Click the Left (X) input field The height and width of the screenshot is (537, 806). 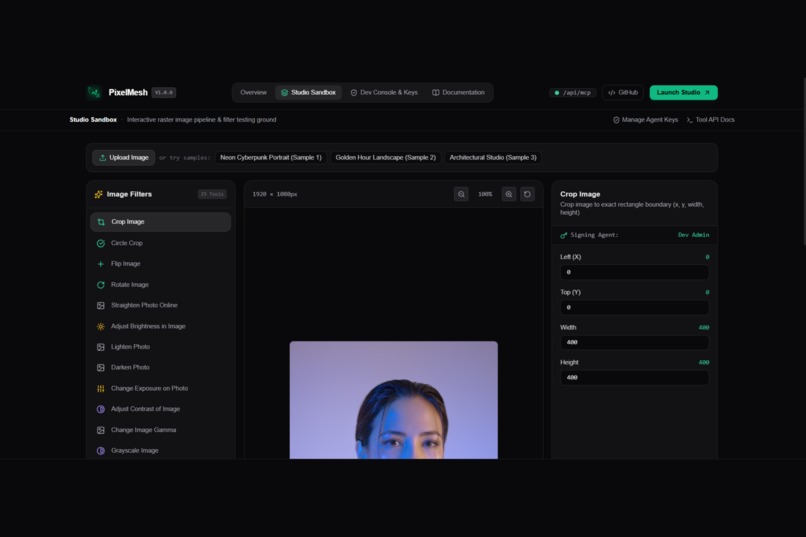tap(634, 272)
